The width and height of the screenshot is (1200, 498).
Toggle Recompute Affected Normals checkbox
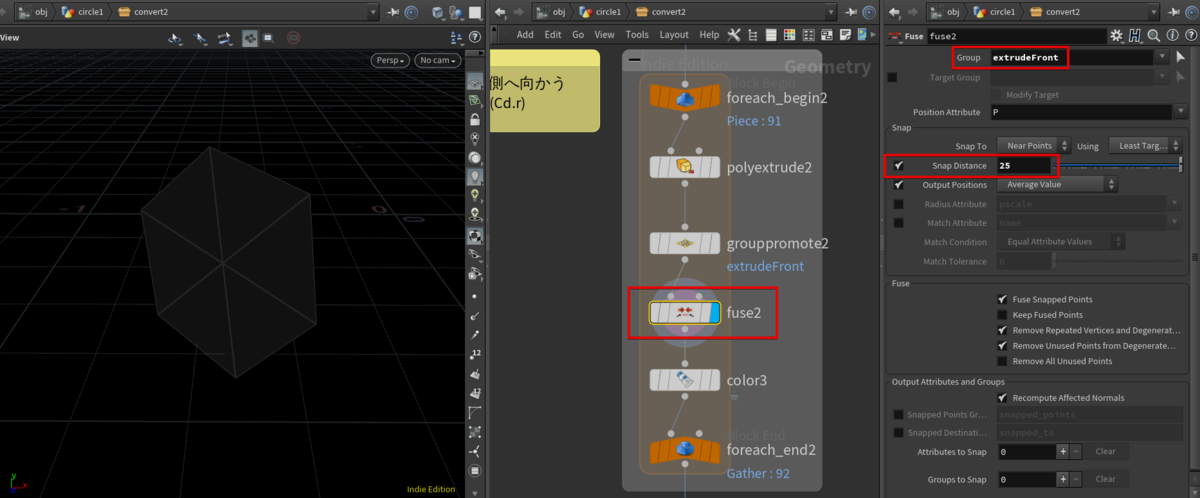tap(1002, 397)
